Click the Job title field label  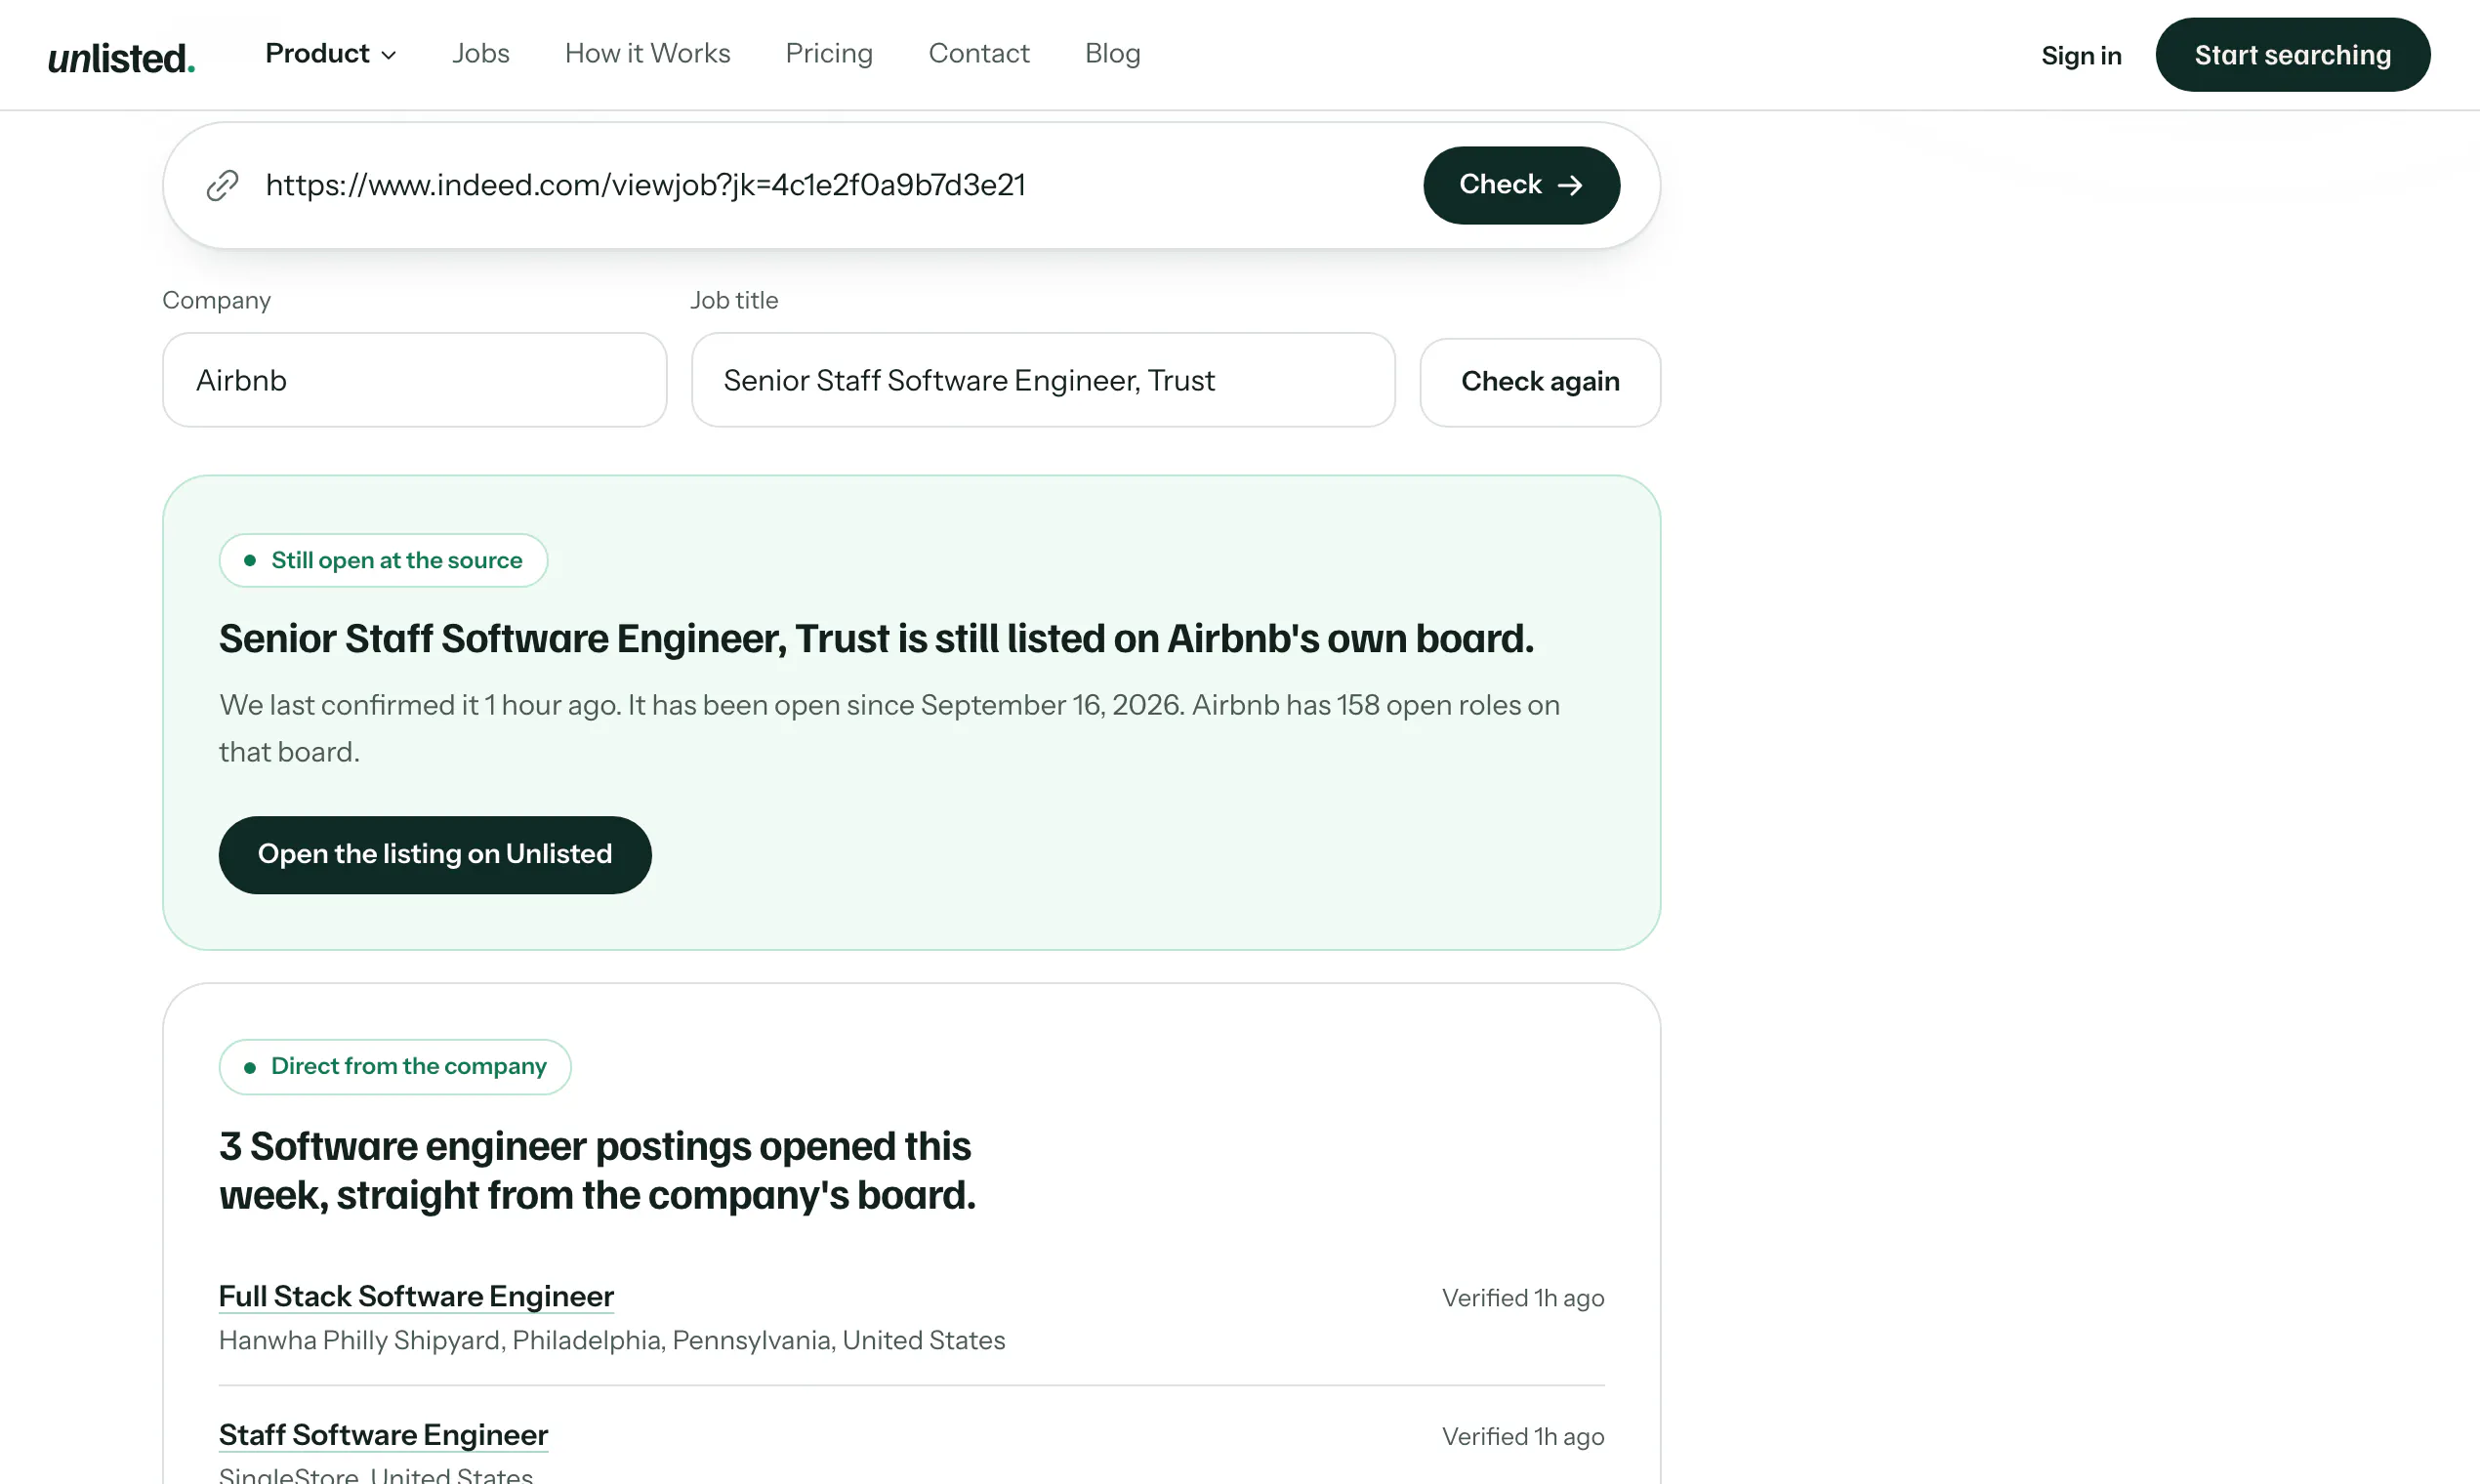733,300
